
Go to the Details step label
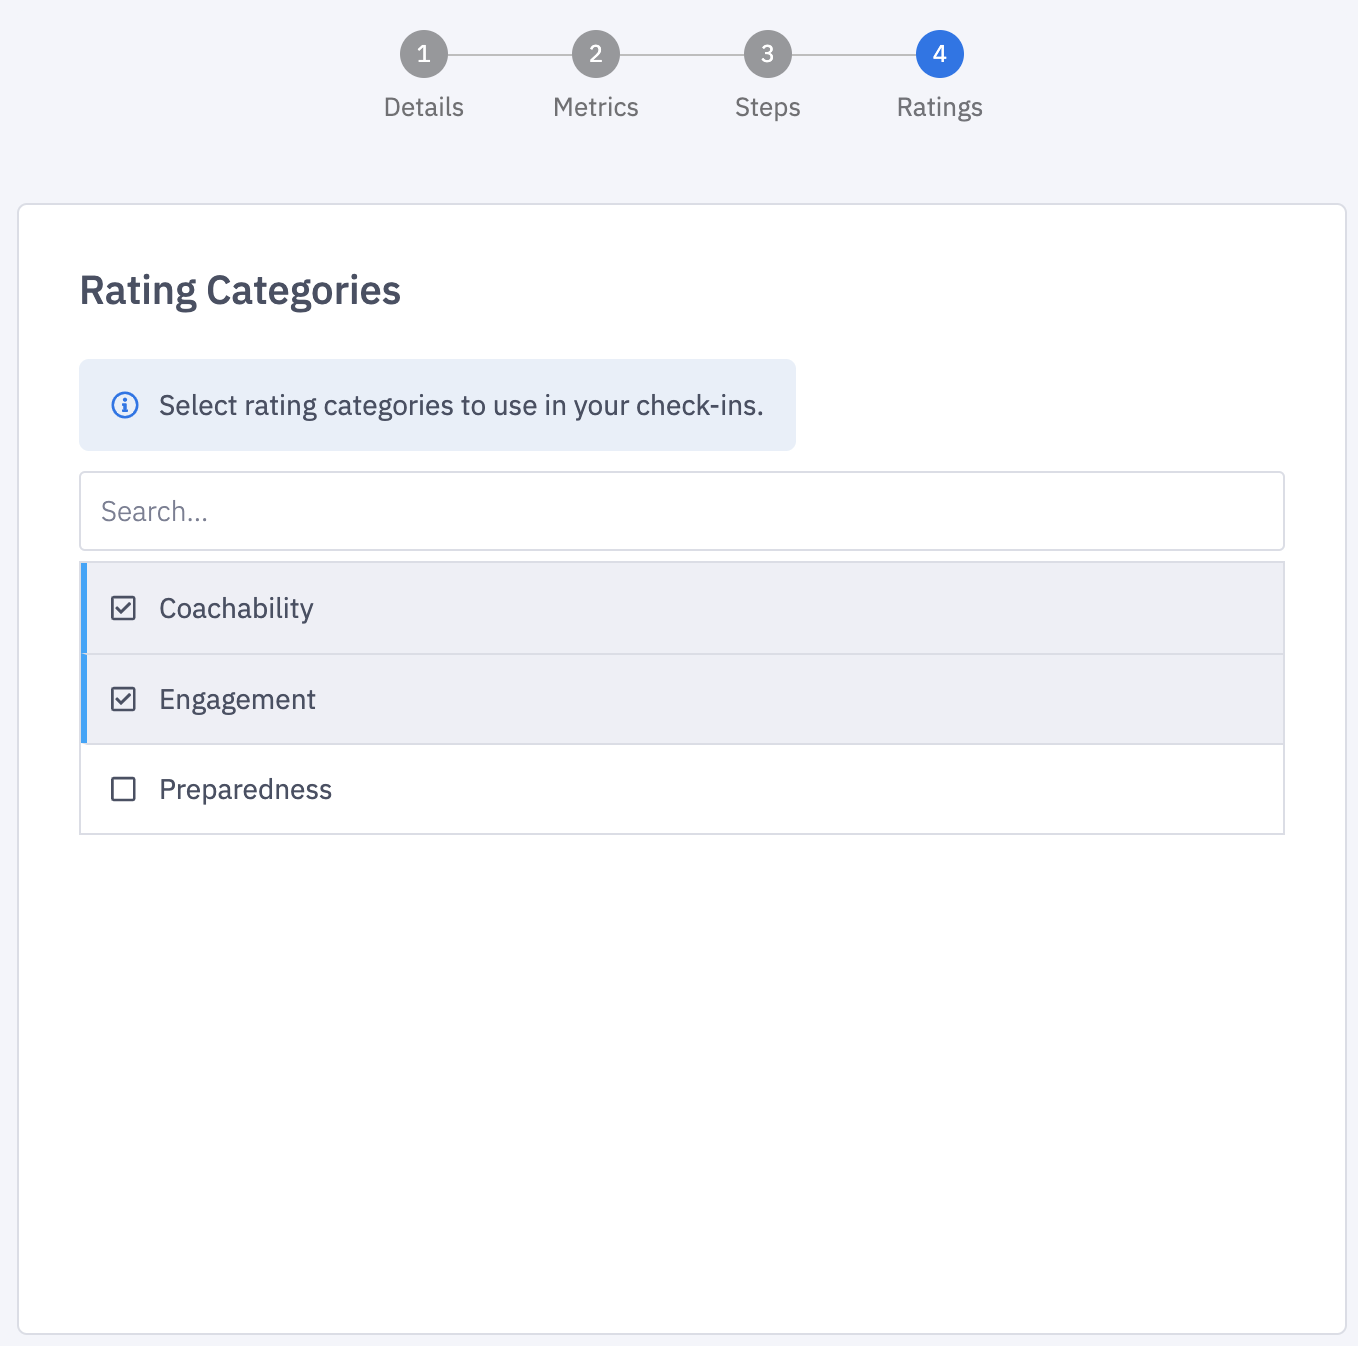[x=424, y=107]
